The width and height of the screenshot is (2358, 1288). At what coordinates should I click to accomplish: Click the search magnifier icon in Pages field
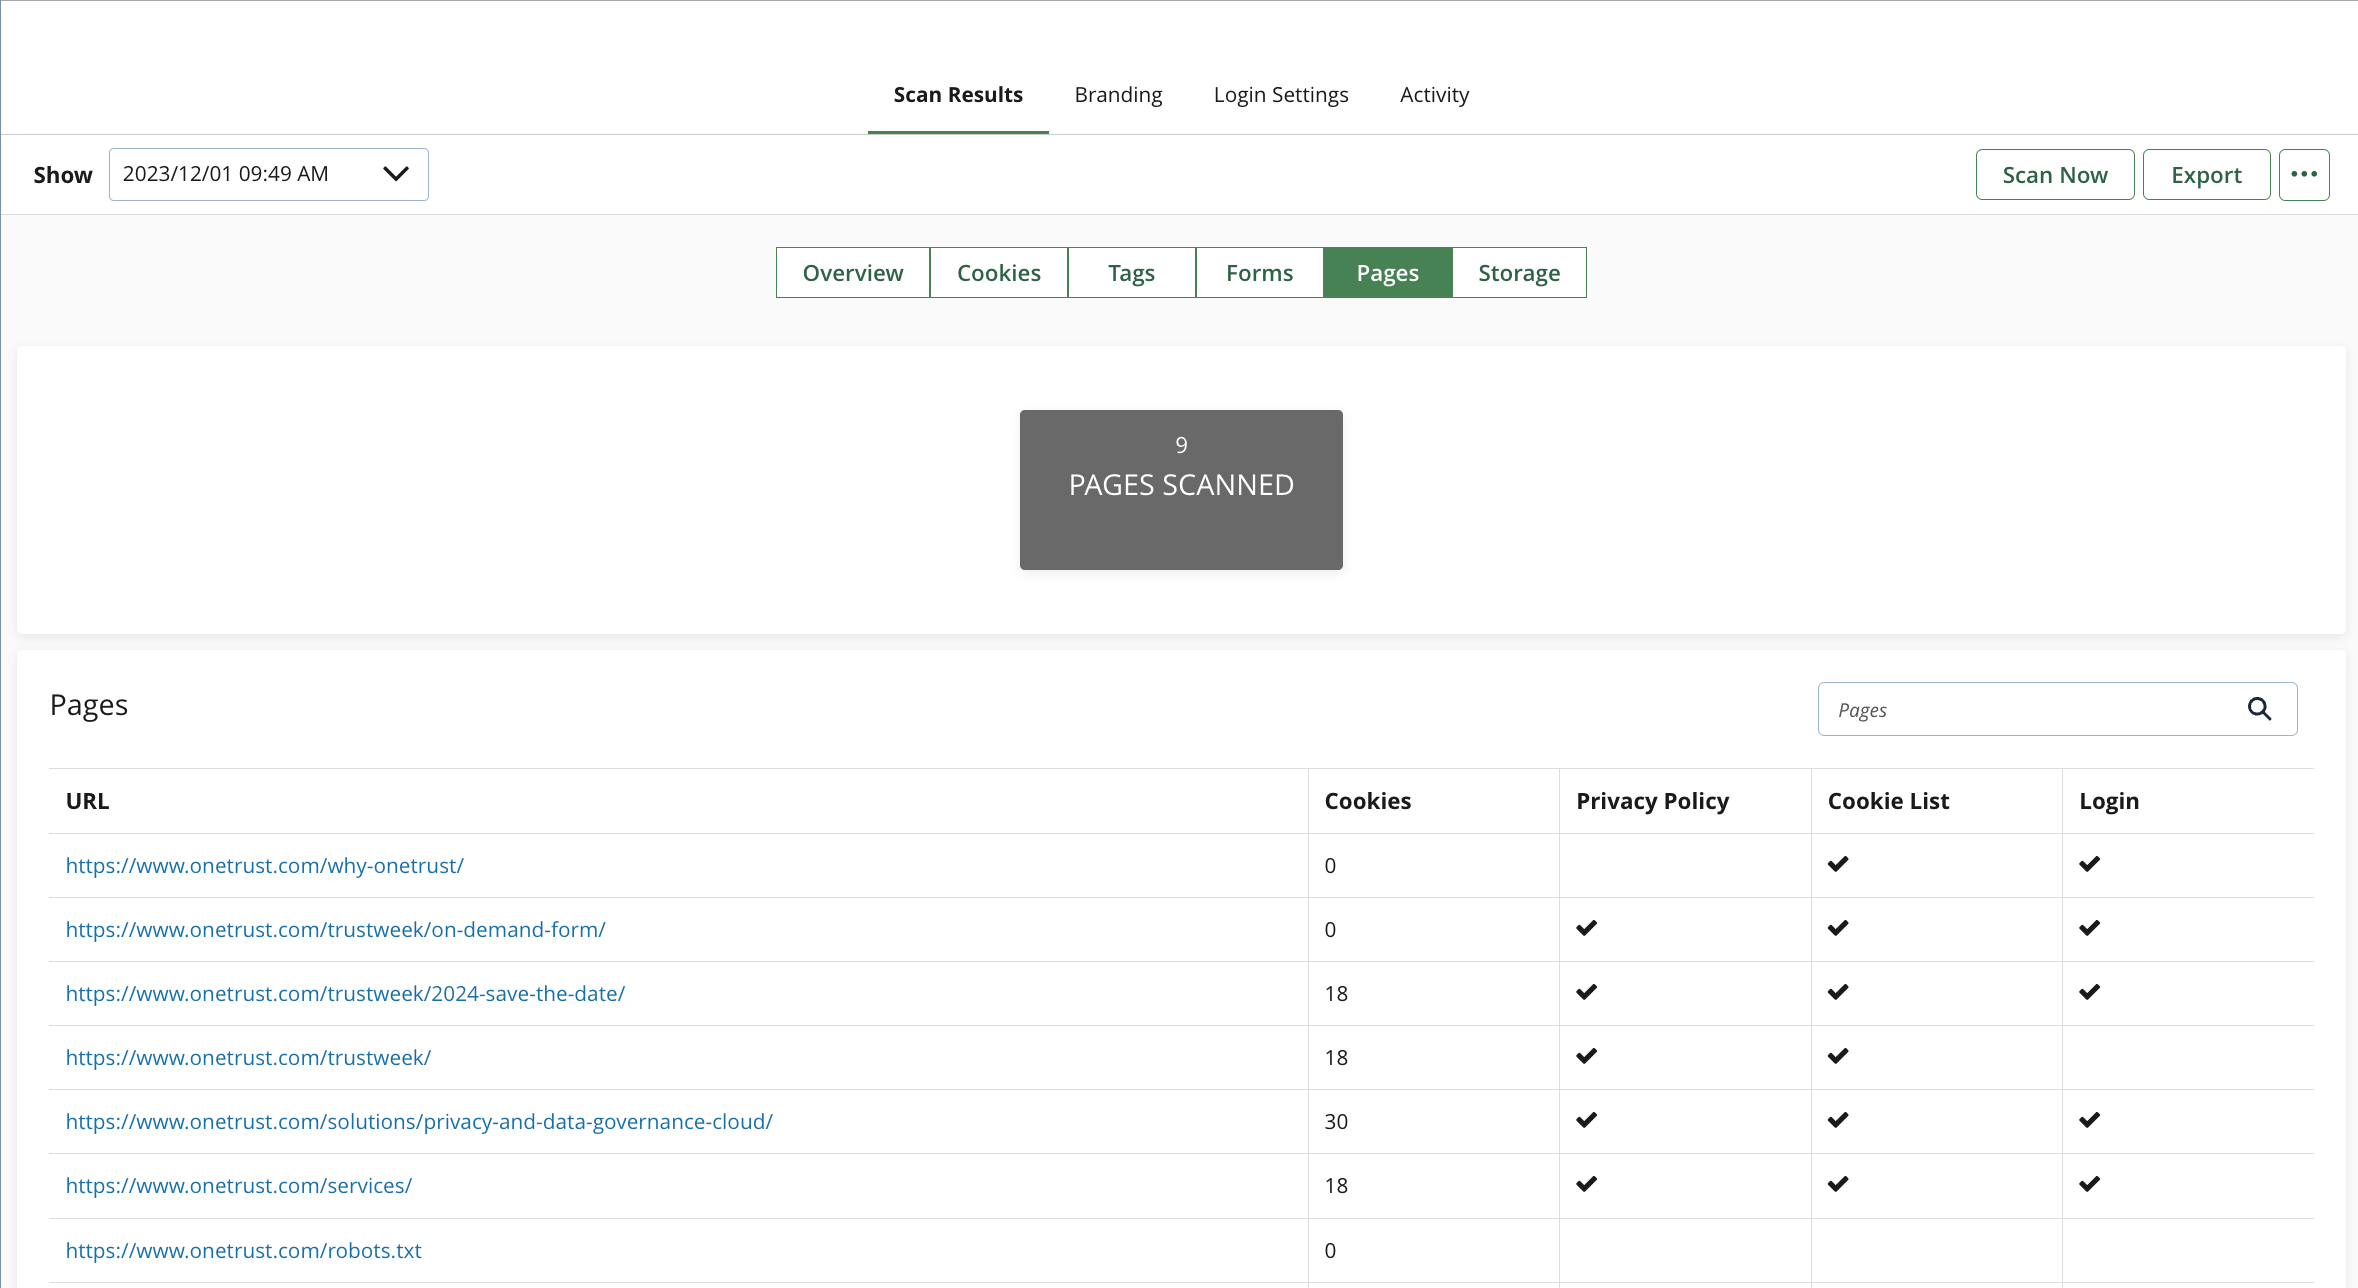point(2259,709)
